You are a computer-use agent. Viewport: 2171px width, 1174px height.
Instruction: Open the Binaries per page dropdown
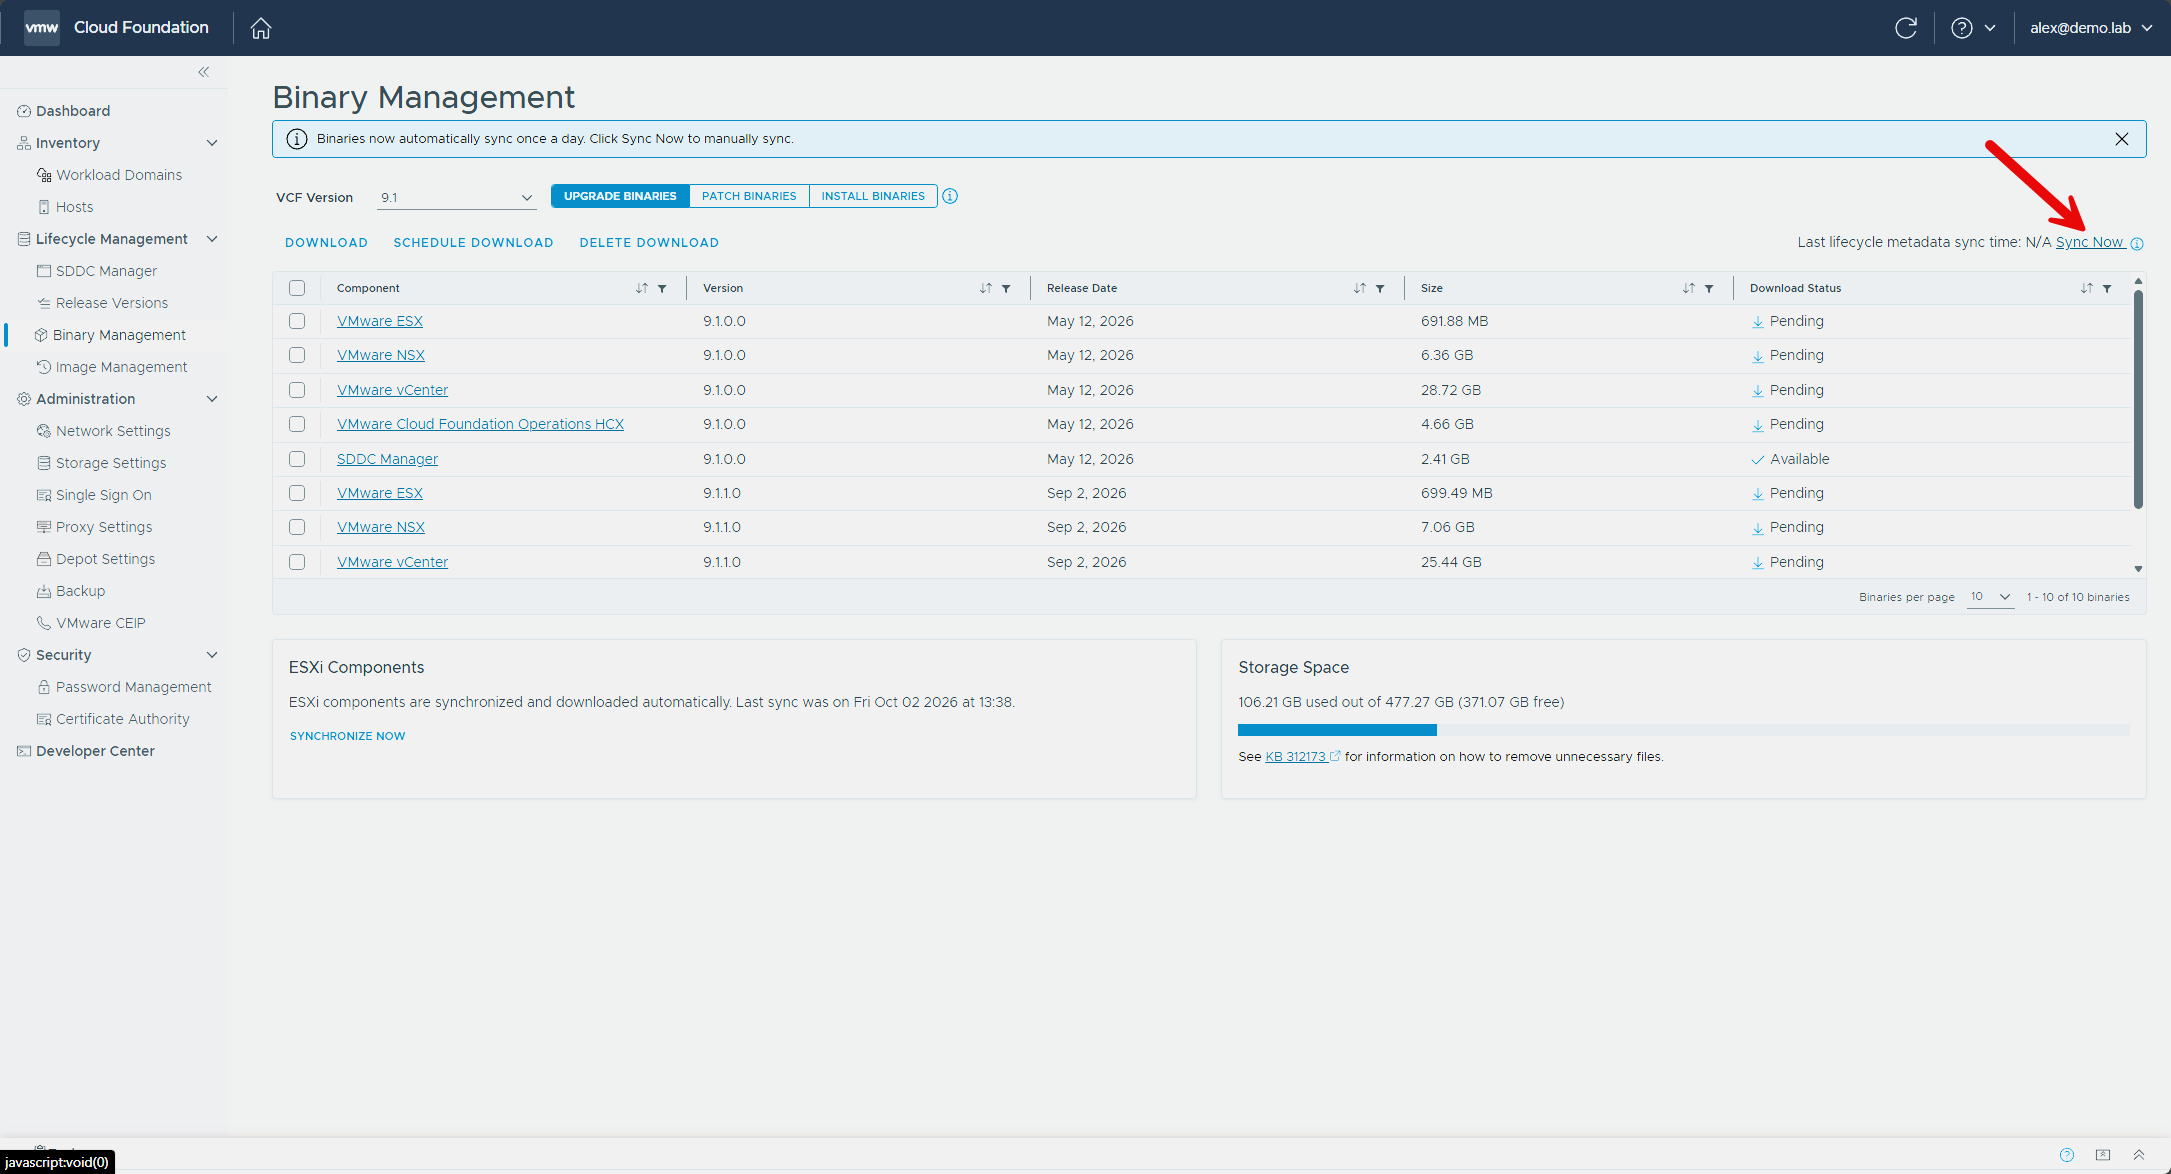[1990, 597]
